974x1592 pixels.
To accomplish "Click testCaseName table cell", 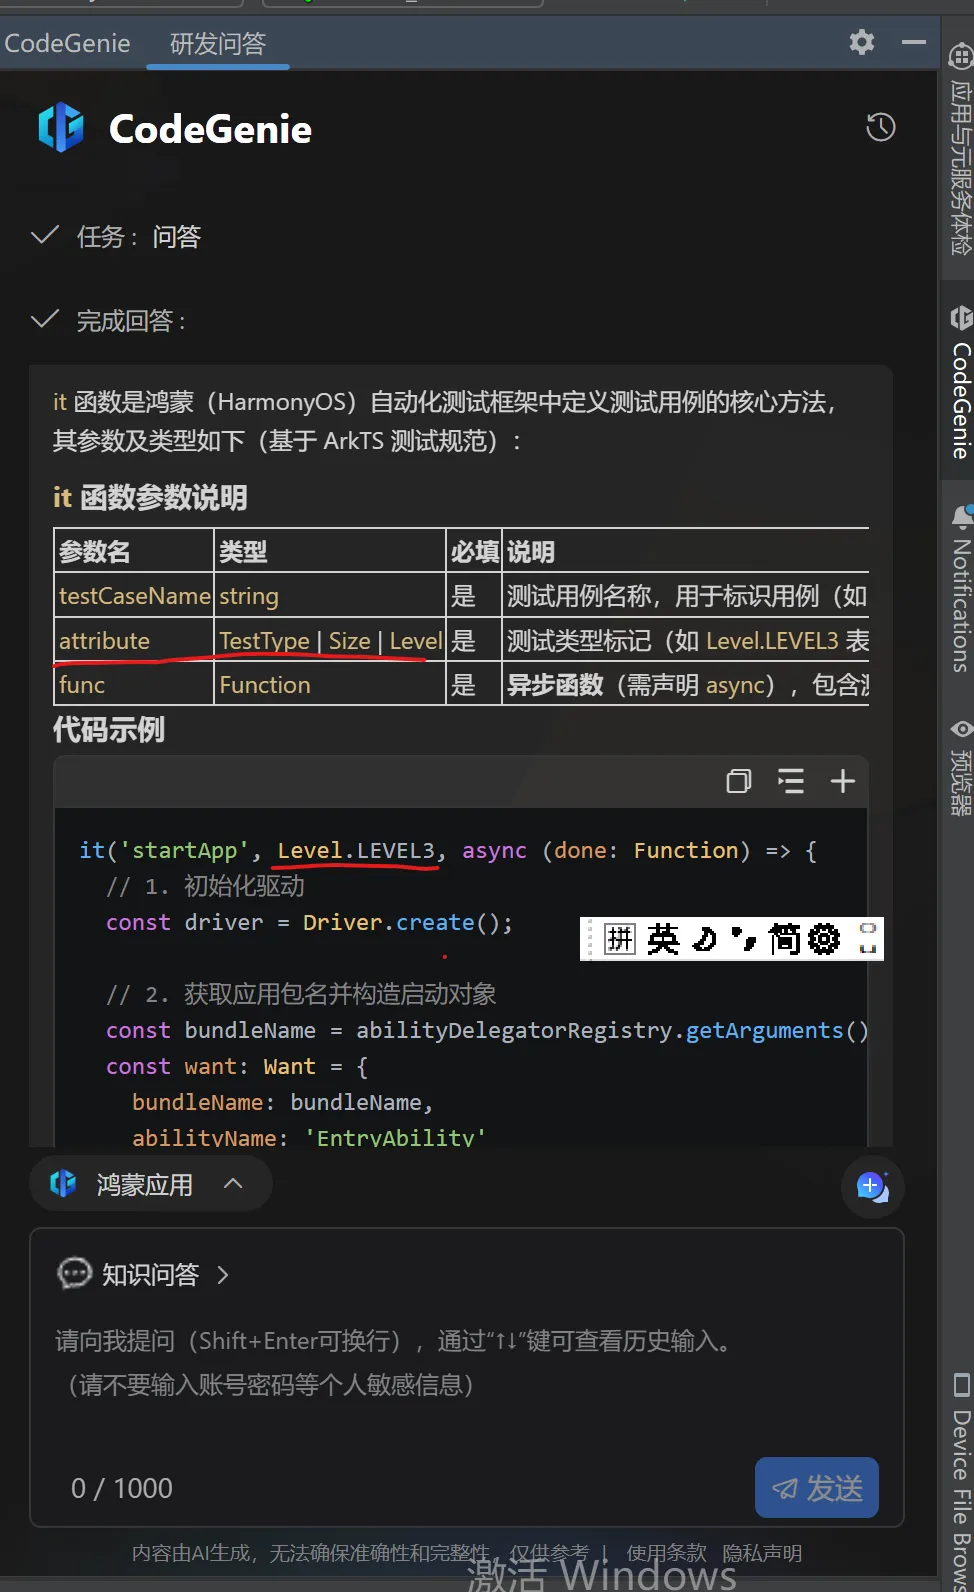I will pyautogui.click(x=134, y=595).
